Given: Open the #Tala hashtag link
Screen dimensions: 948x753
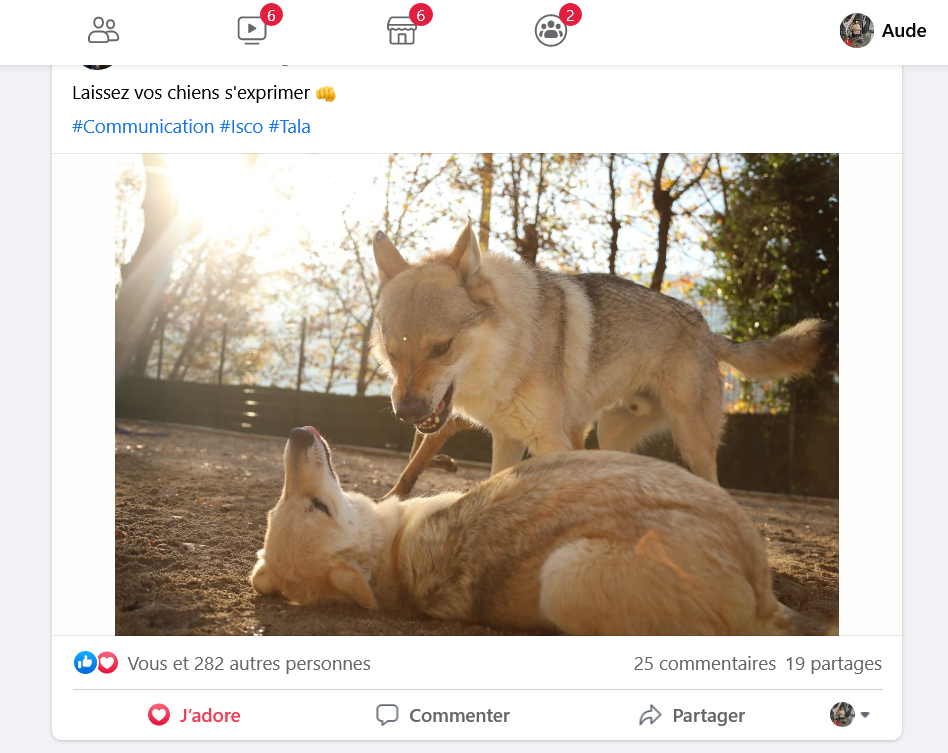Looking at the screenshot, I should (290, 126).
